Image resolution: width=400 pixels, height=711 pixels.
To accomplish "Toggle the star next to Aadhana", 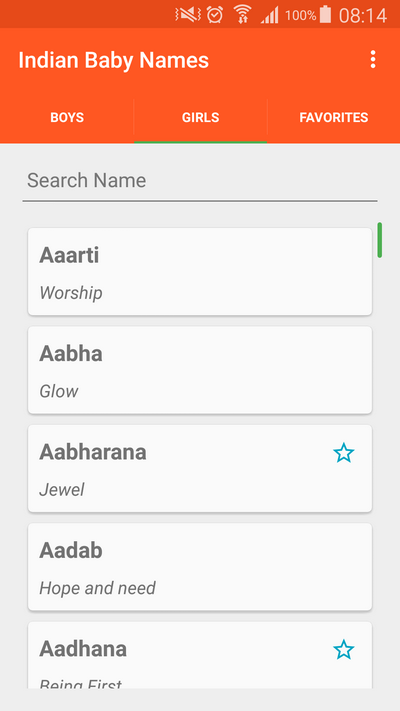I will [x=343, y=649].
